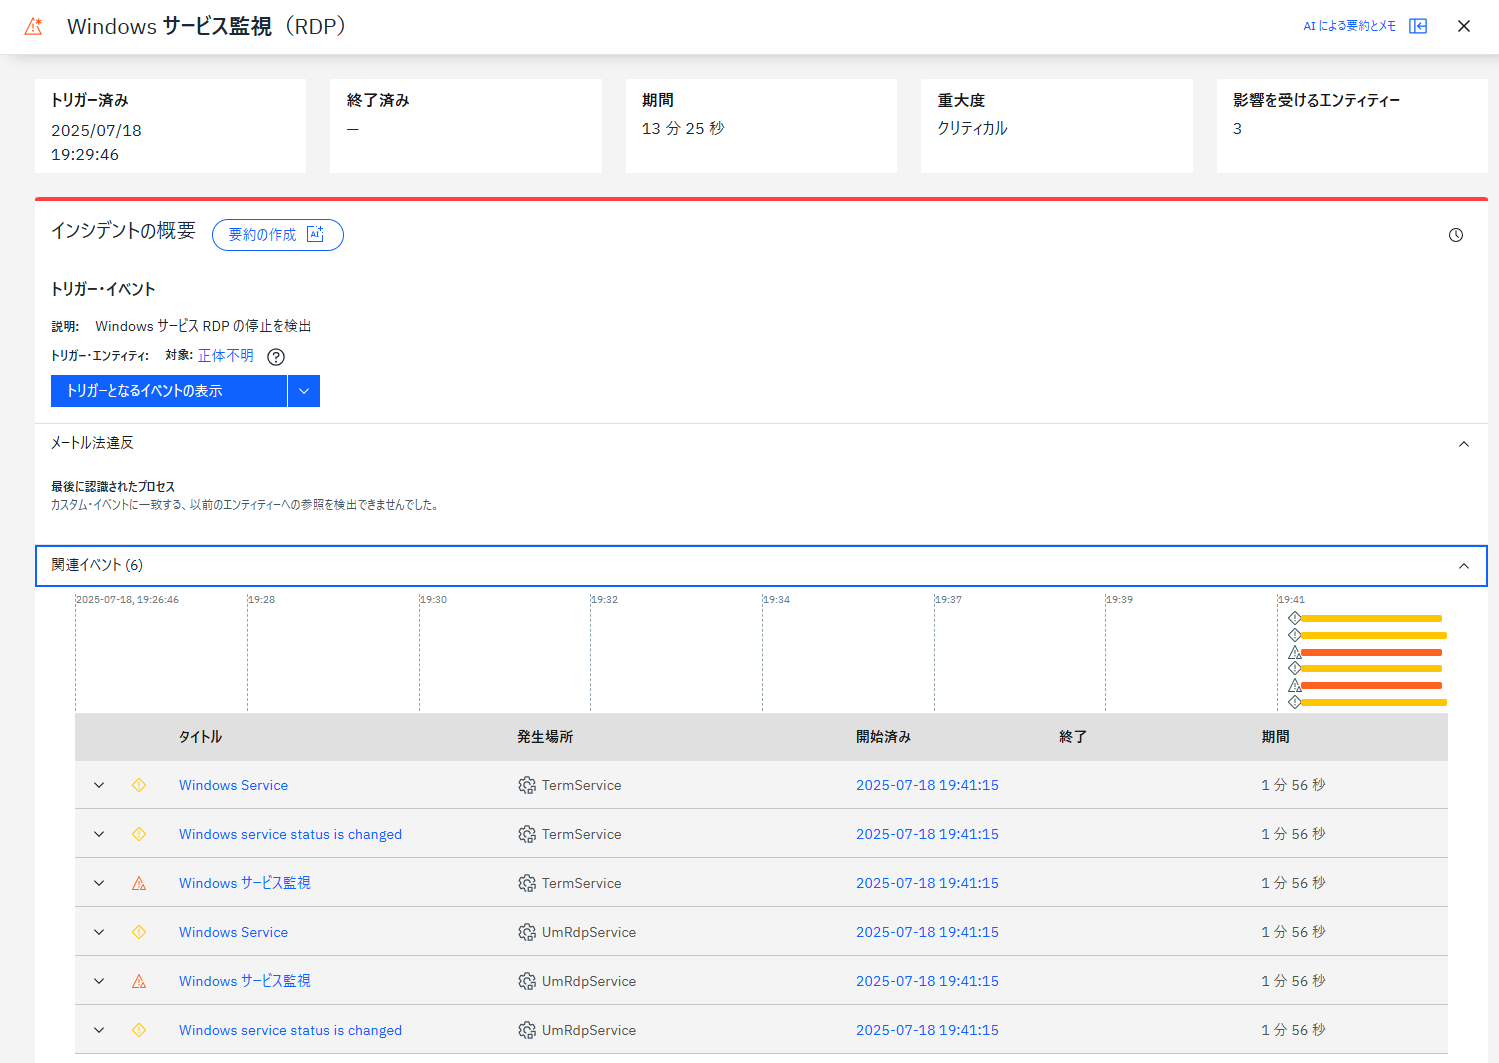Click the yellow diamond icon on UmRdpService status changed row
The width and height of the screenshot is (1499, 1063).
coord(139,1030)
